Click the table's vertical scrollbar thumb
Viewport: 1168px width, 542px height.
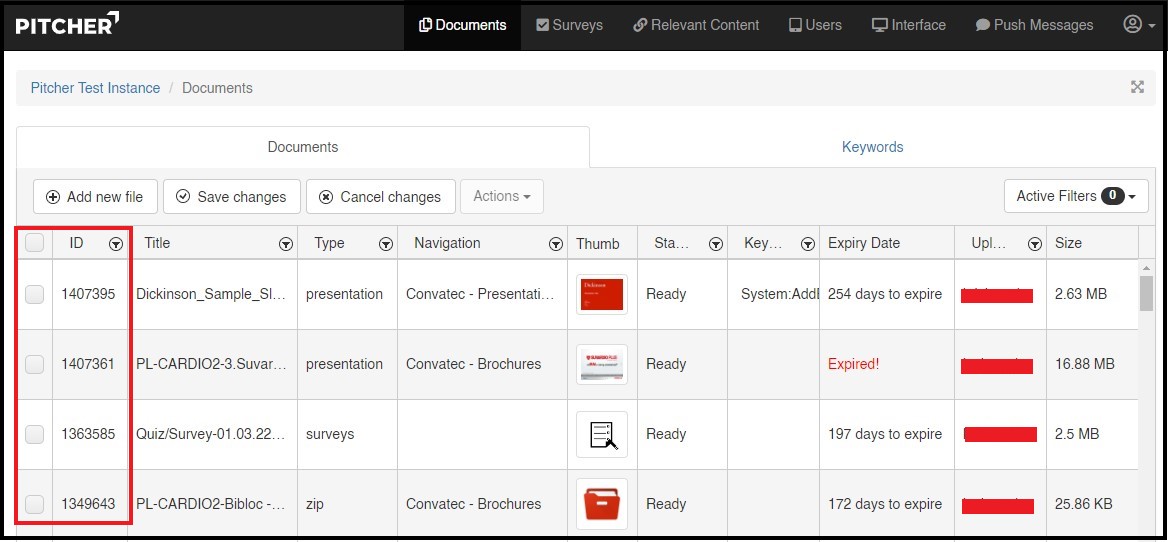click(x=1146, y=292)
